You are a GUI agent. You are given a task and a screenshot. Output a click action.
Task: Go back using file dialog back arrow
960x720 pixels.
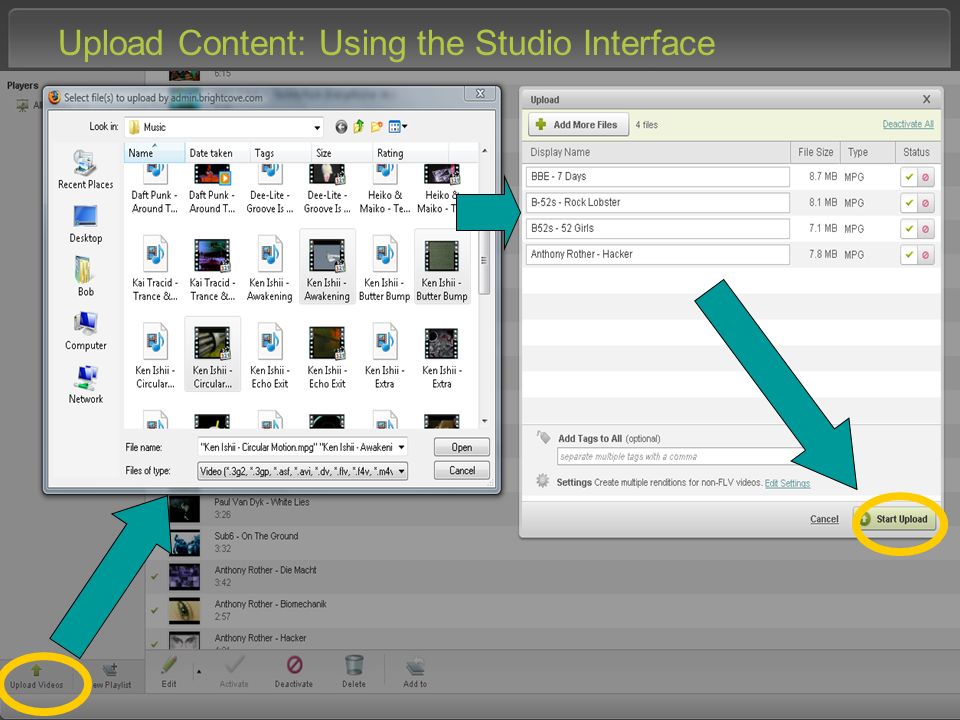(341, 127)
